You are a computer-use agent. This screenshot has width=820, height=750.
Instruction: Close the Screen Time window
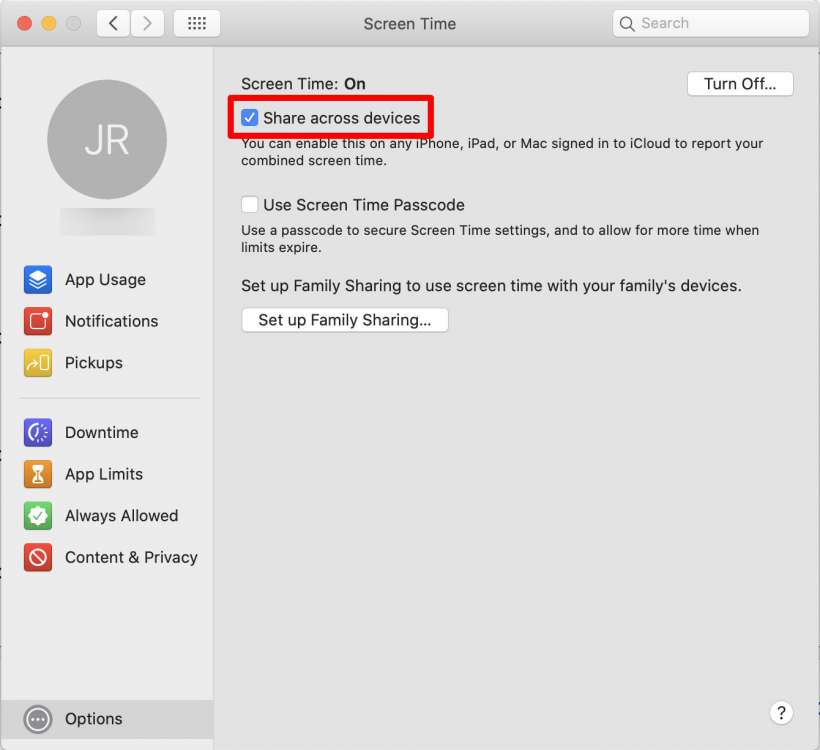coord(24,24)
